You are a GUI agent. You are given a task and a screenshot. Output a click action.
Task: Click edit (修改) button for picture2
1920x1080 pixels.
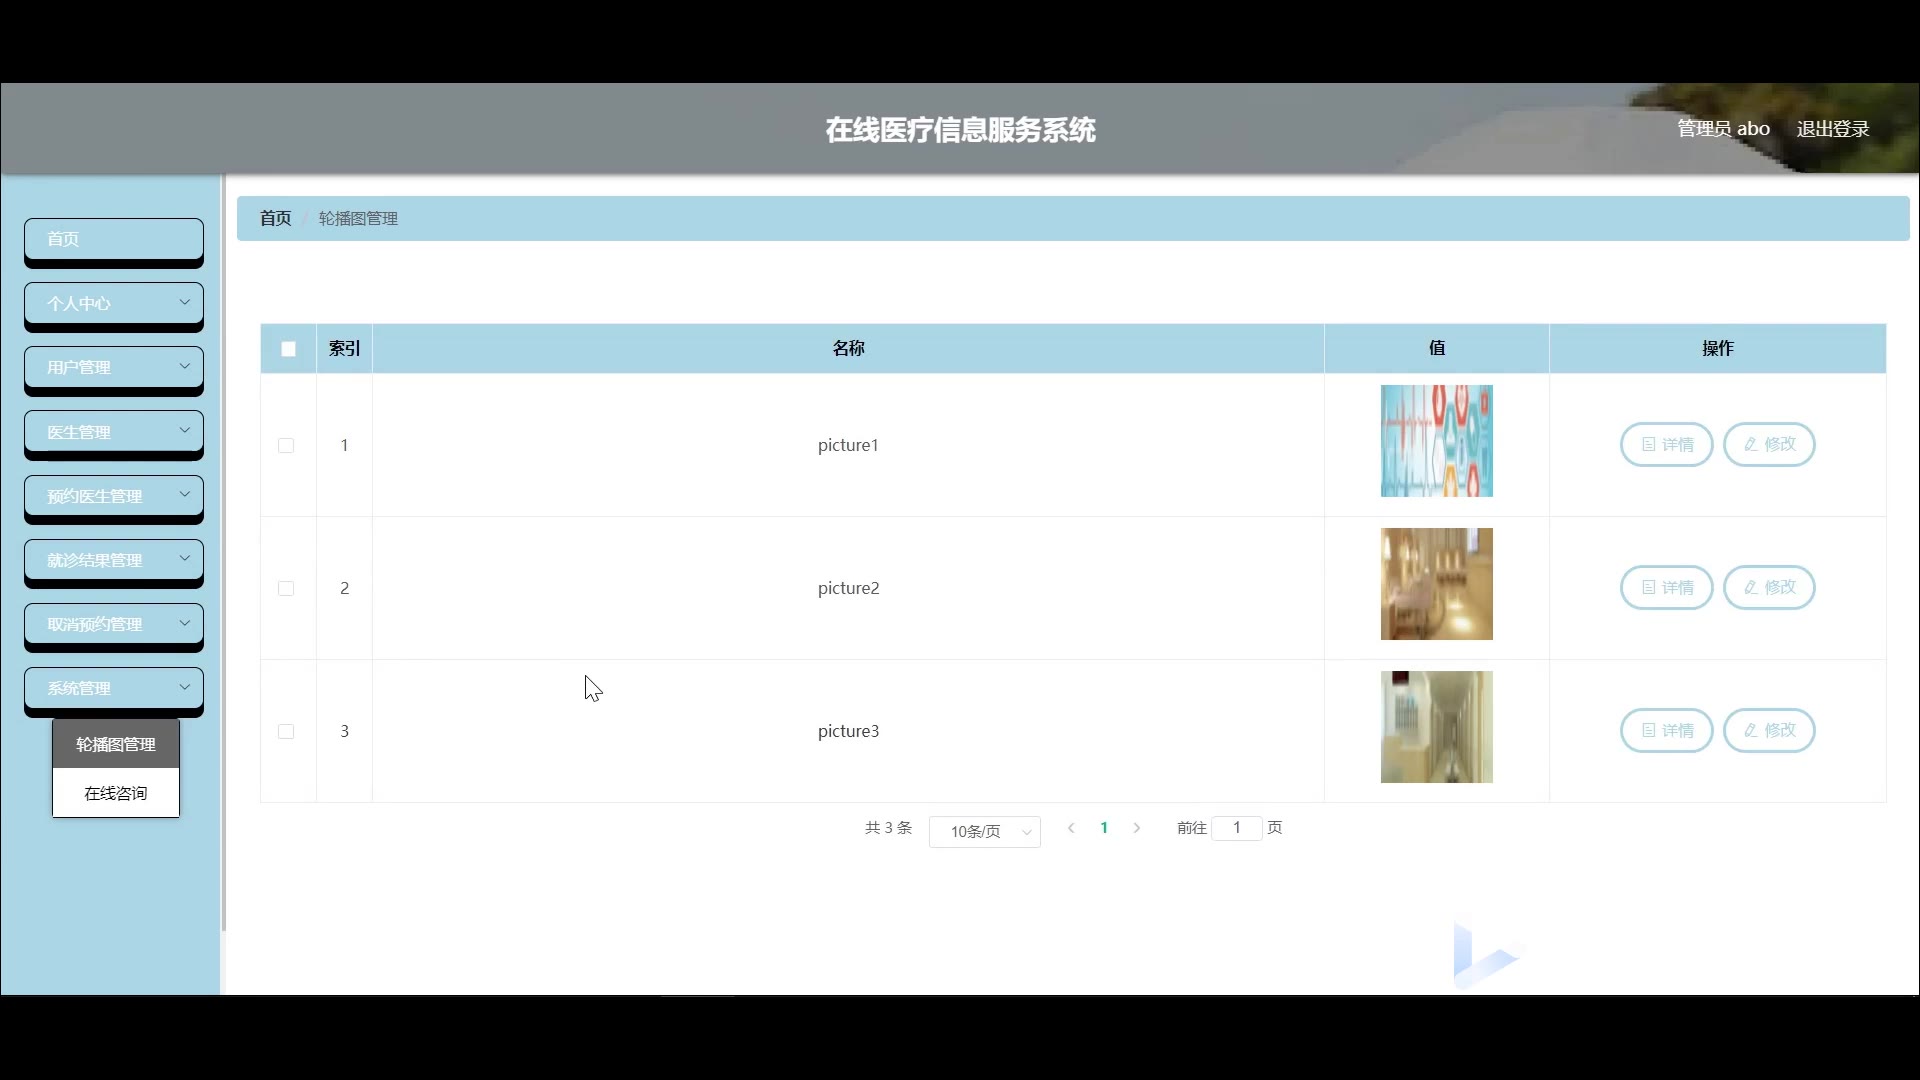1769,587
